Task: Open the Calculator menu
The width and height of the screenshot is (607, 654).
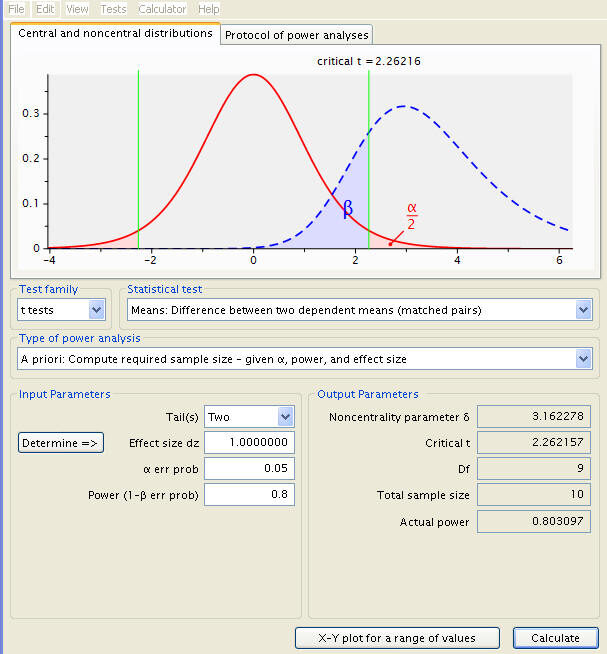Action: point(162,9)
